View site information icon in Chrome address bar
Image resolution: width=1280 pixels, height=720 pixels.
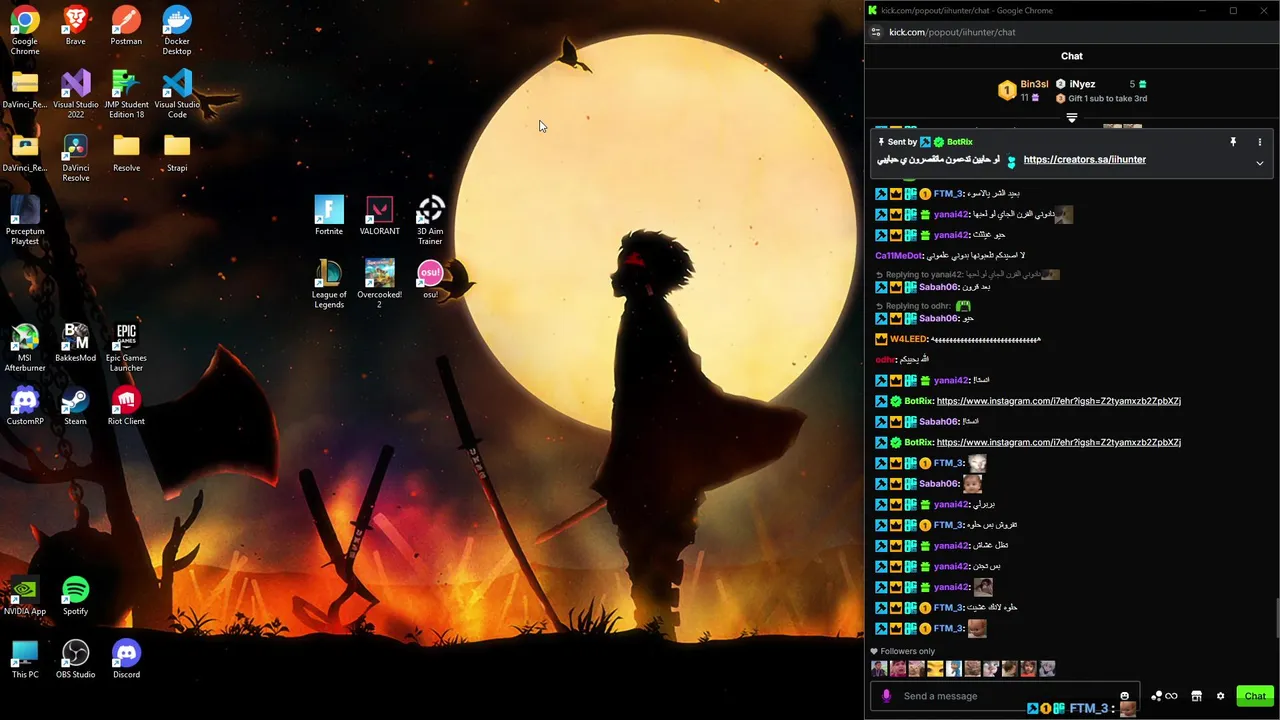876,32
